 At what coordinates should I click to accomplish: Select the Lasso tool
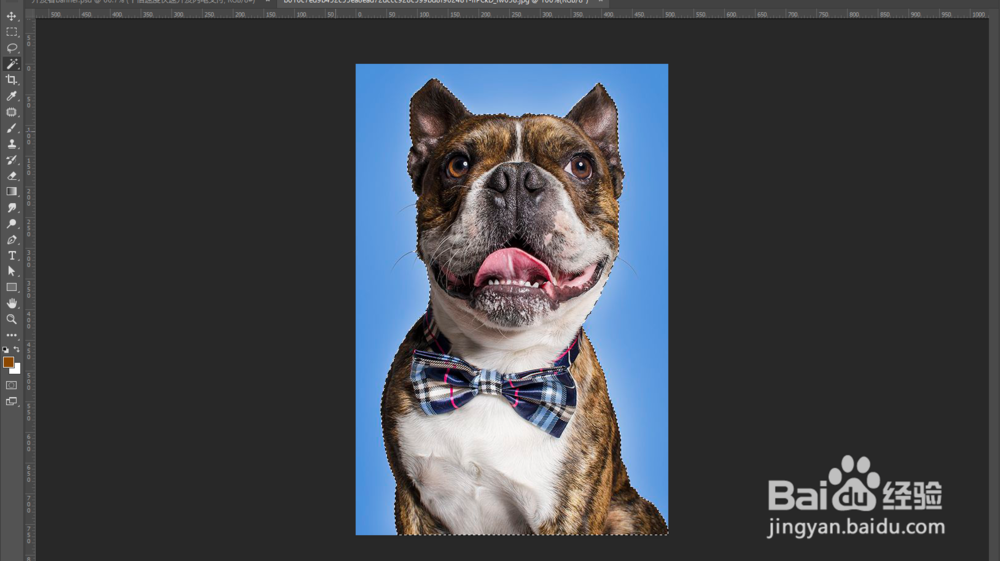[11, 48]
